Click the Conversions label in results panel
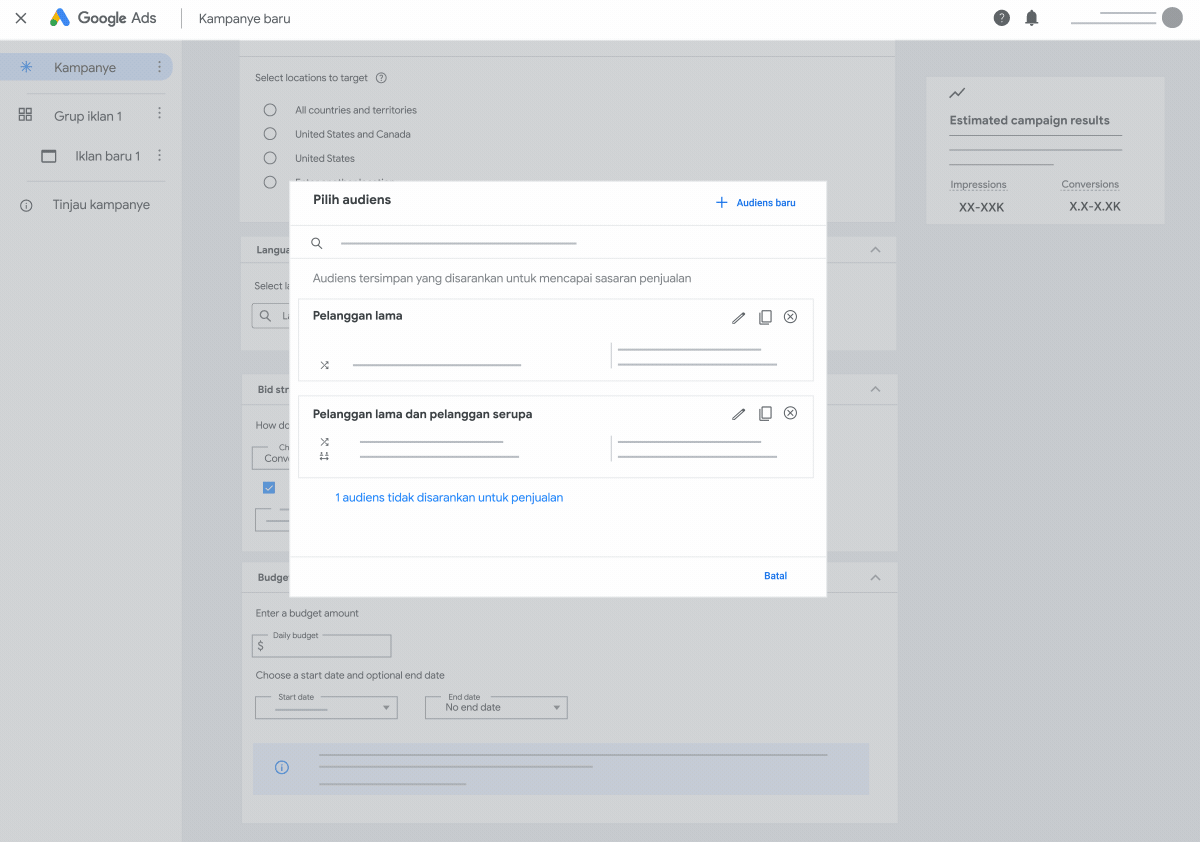 point(1091,185)
